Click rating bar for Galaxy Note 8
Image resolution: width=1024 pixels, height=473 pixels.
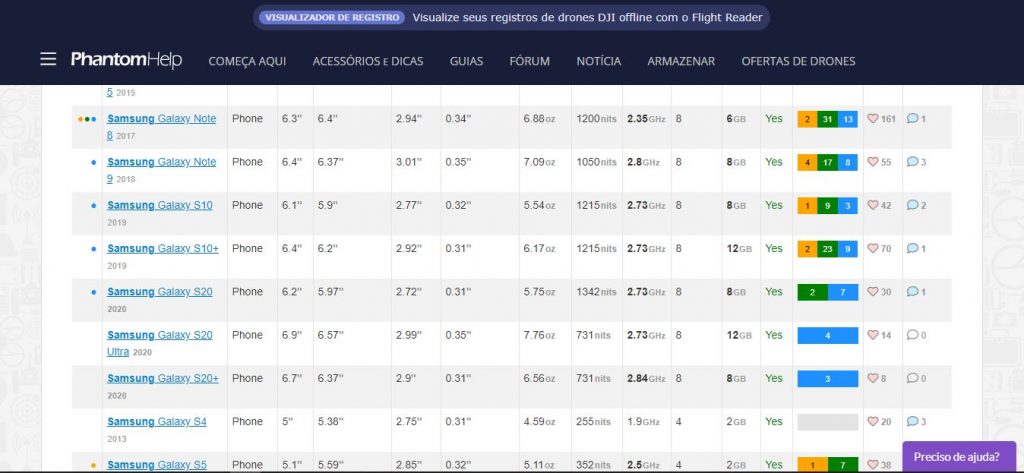click(x=827, y=119)
